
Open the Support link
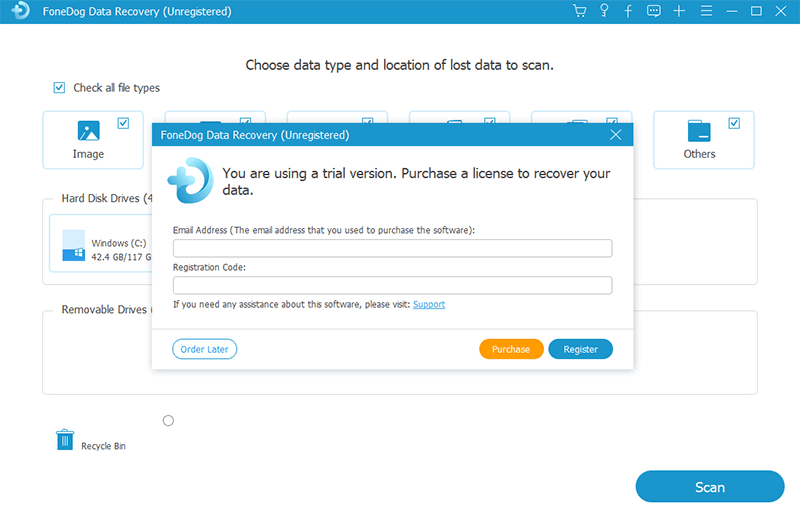429,305
